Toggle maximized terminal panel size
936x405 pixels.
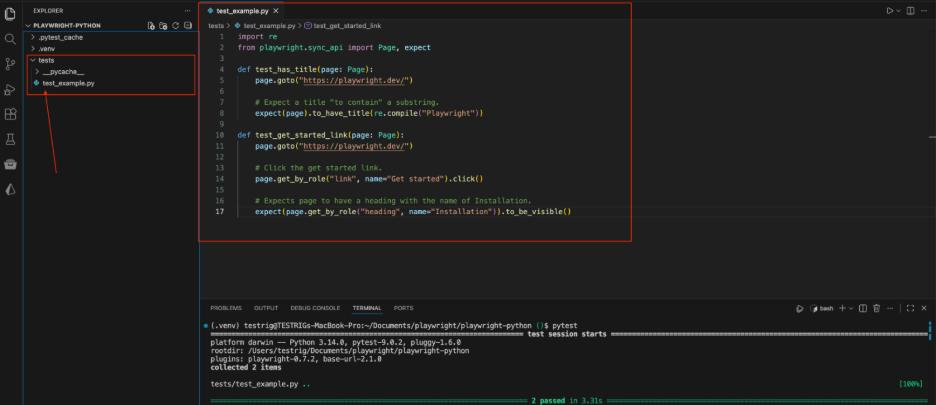[910, 308]
